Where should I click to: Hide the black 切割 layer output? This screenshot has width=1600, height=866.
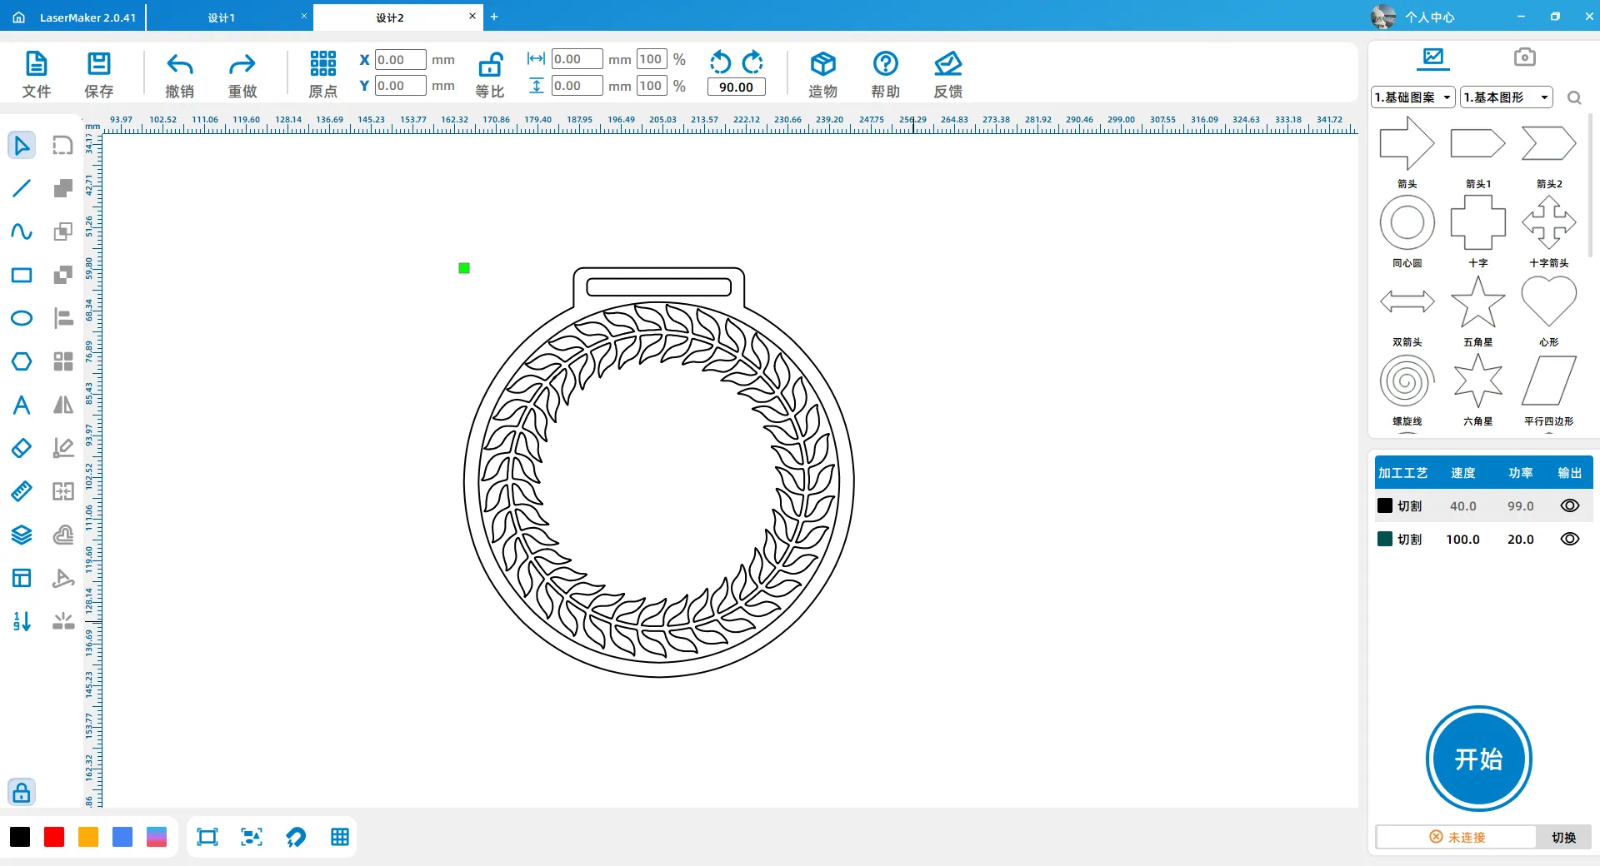[1570, 506]
